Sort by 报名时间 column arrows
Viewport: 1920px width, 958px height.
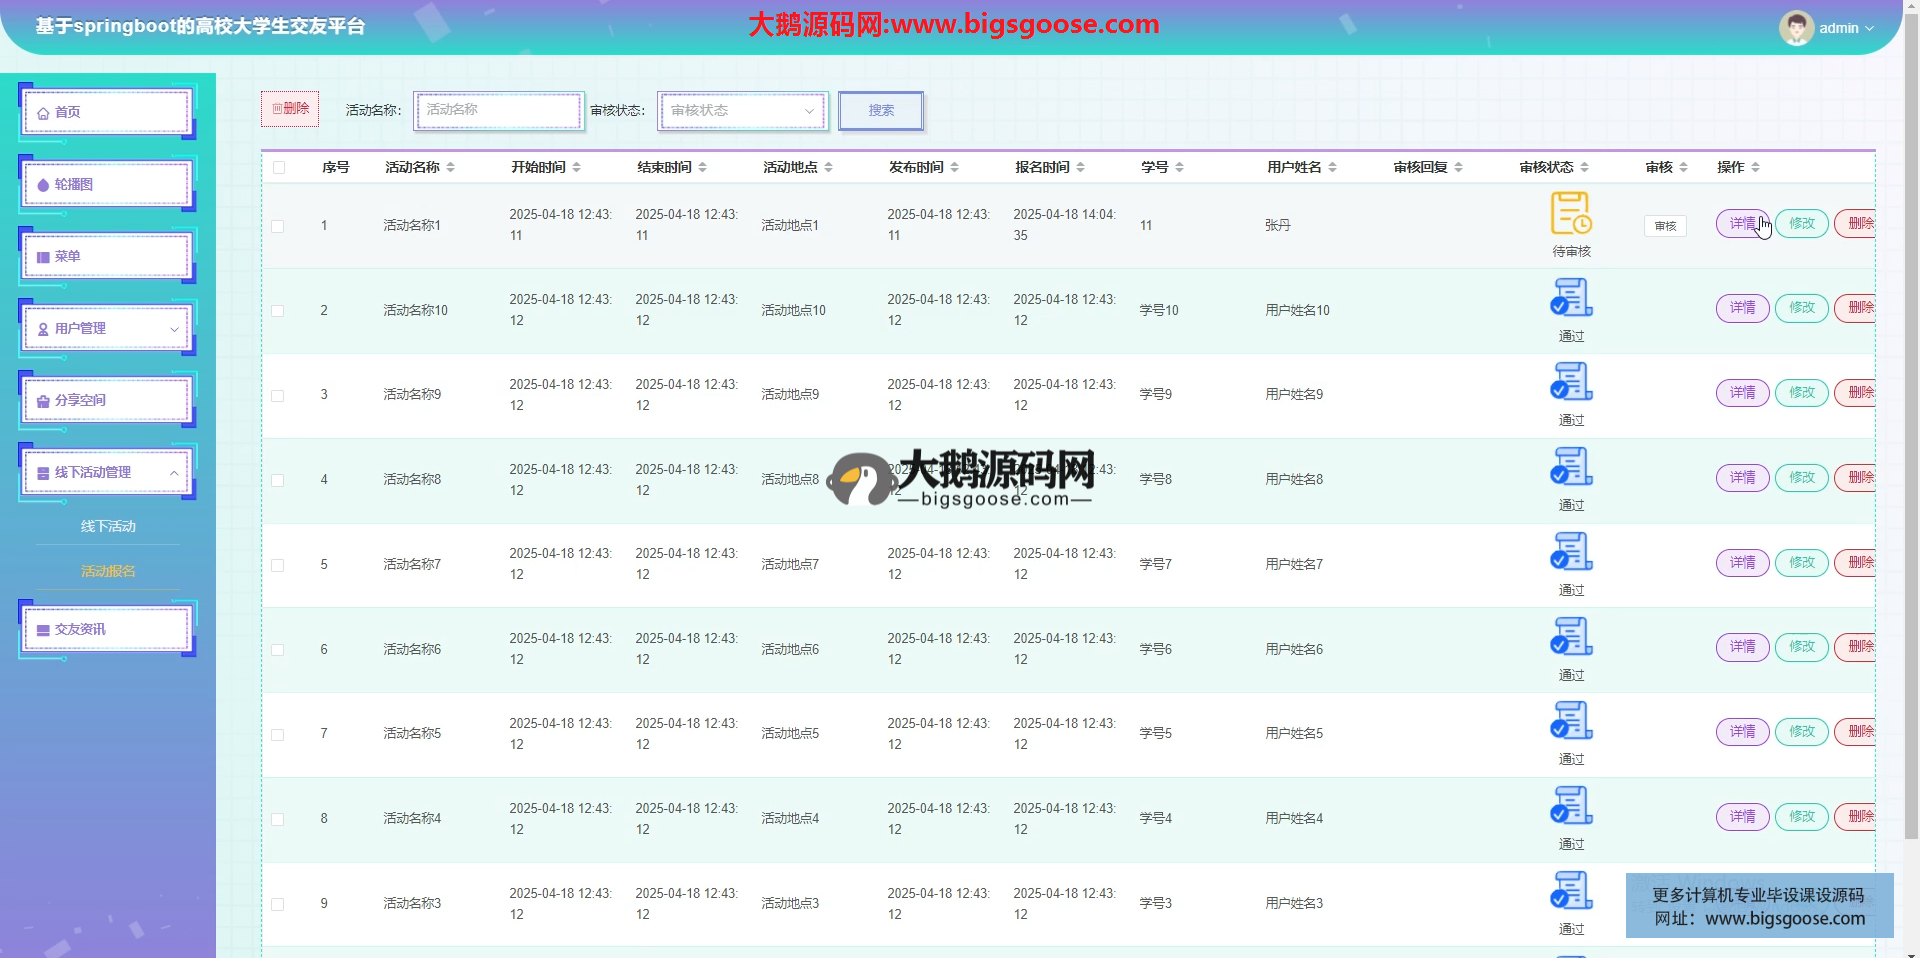[1081, 167]
